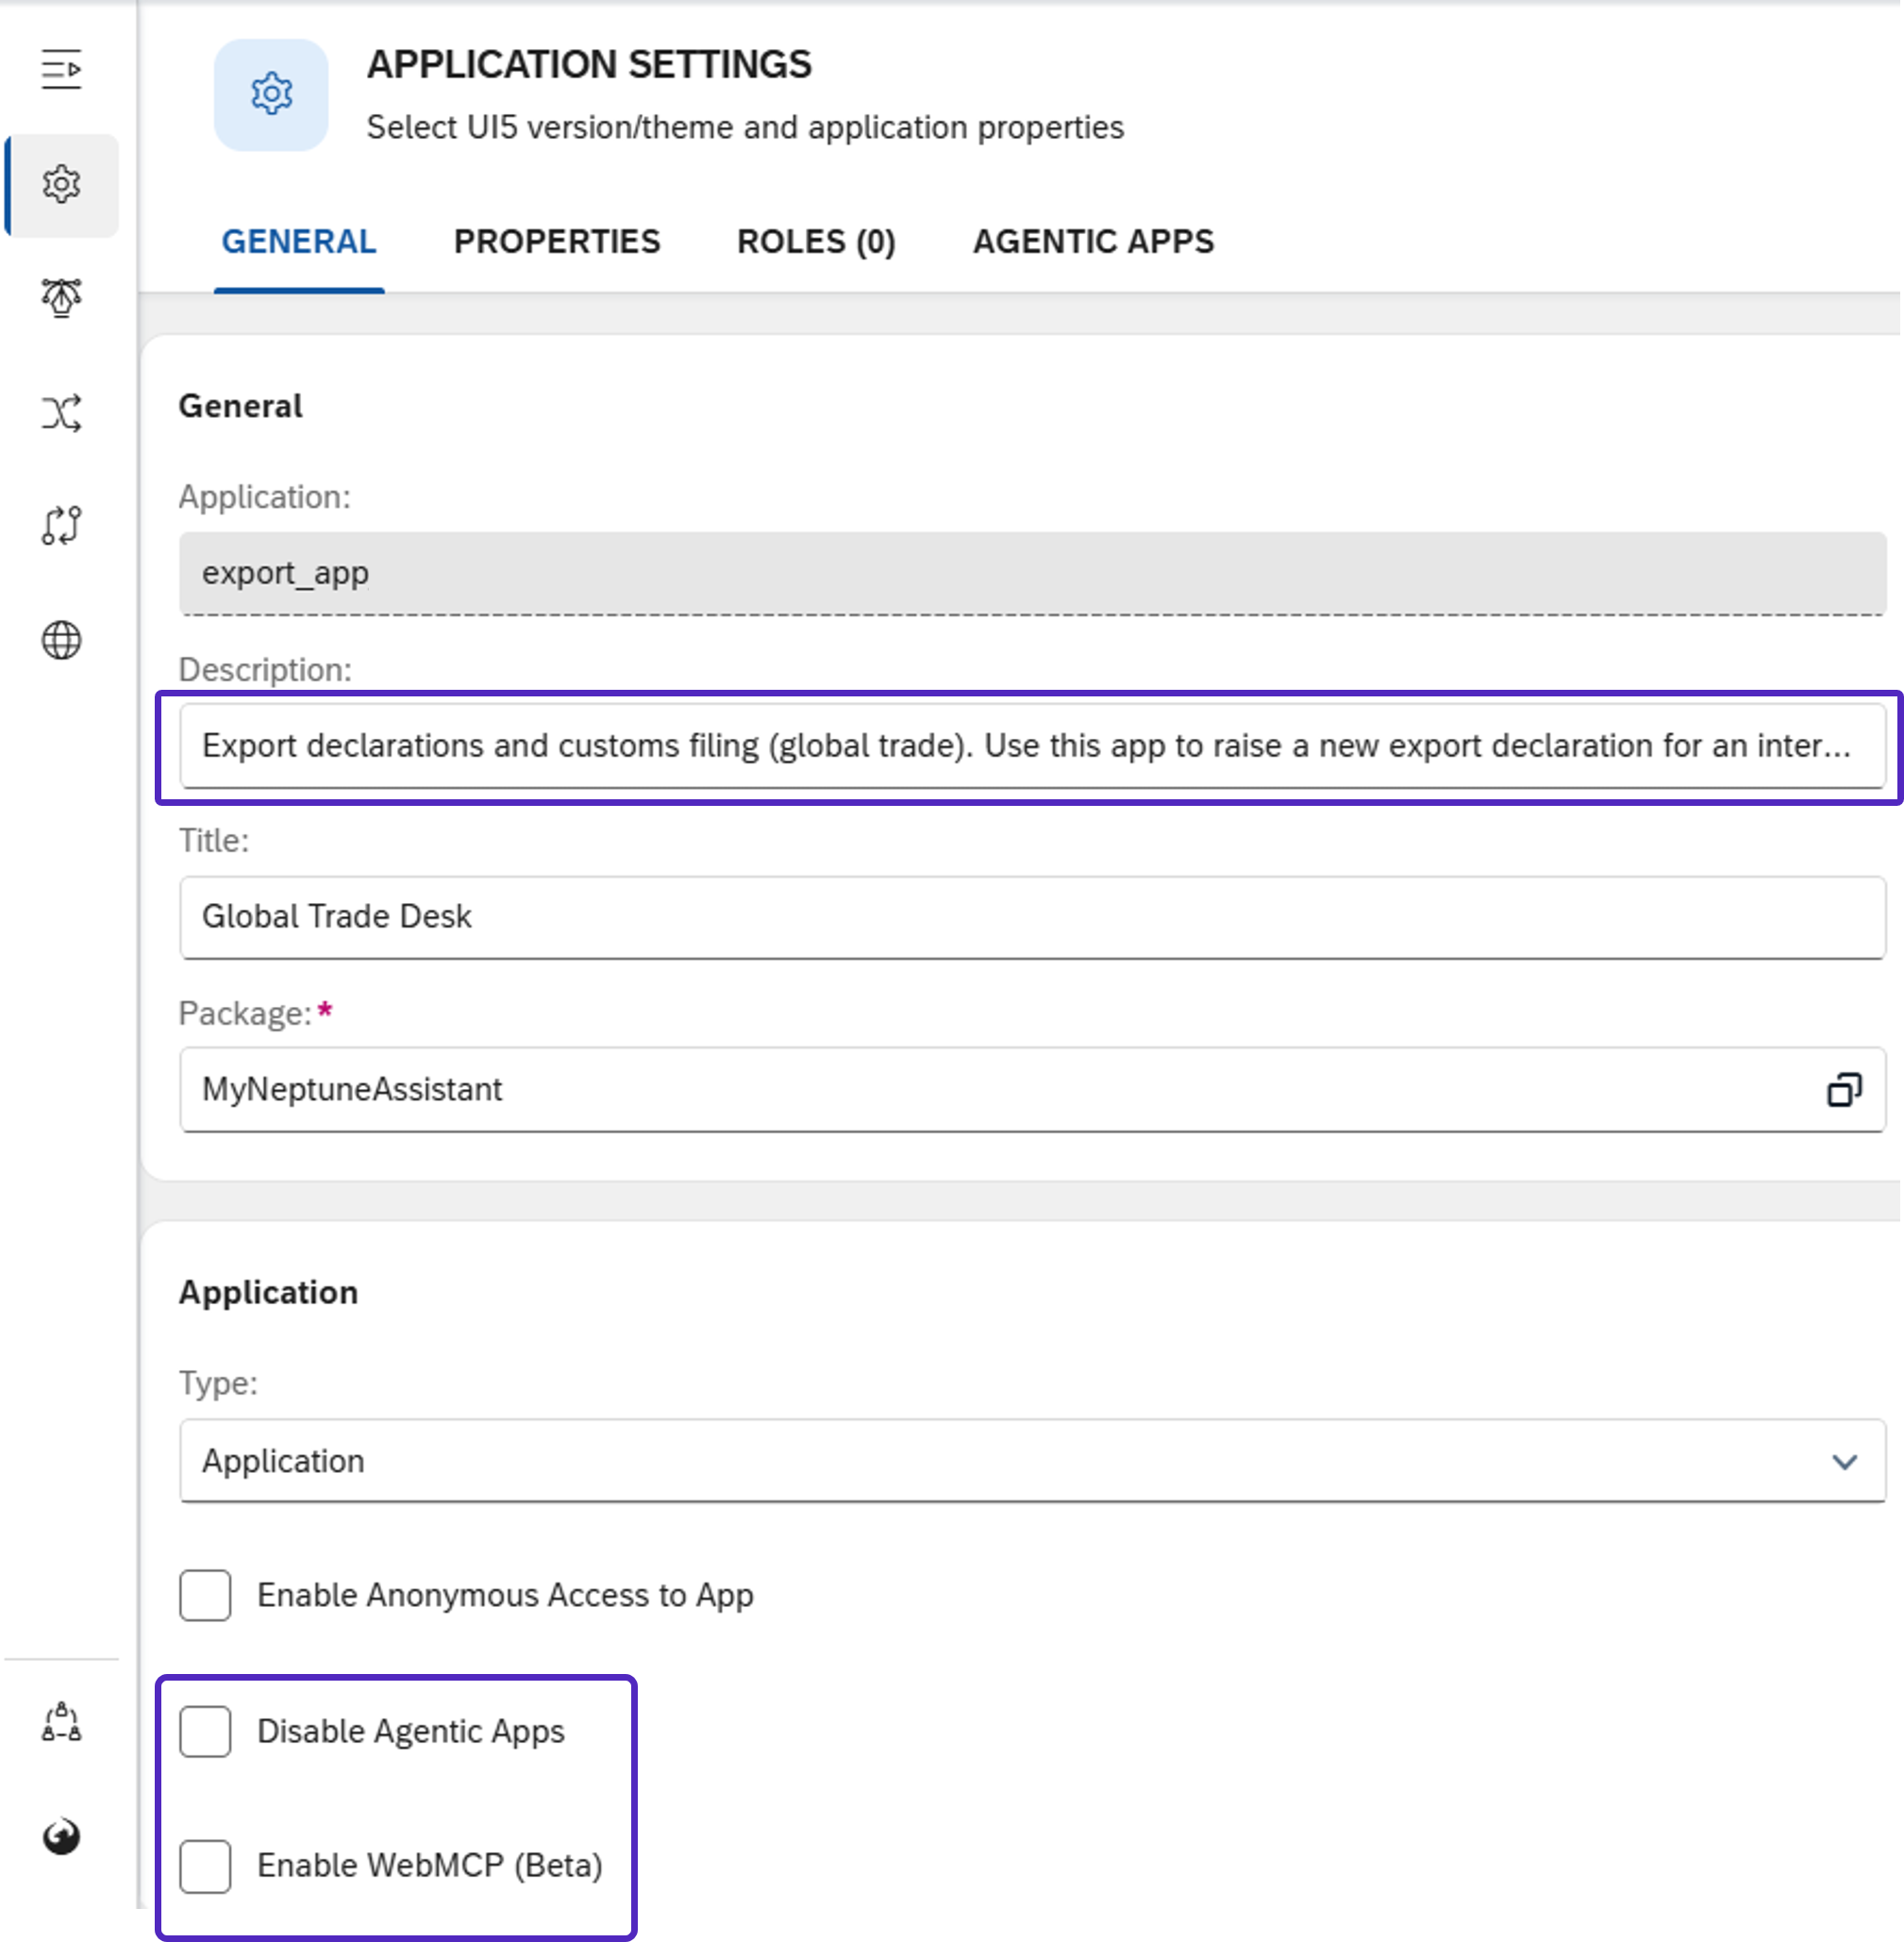Click the General section heading

point(240,406)
